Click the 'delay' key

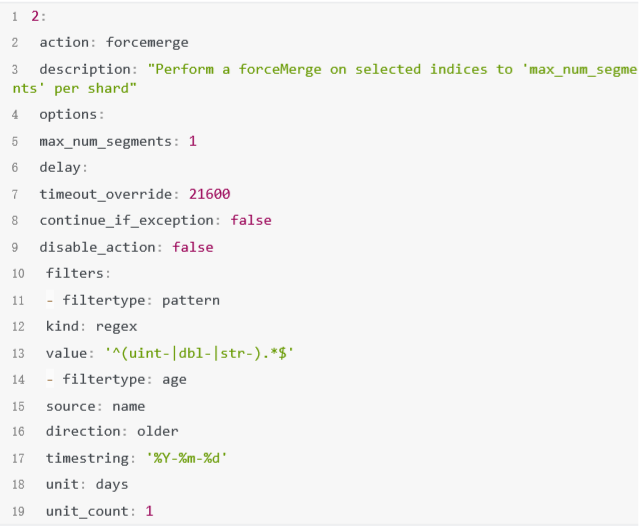tap(61, 167)
